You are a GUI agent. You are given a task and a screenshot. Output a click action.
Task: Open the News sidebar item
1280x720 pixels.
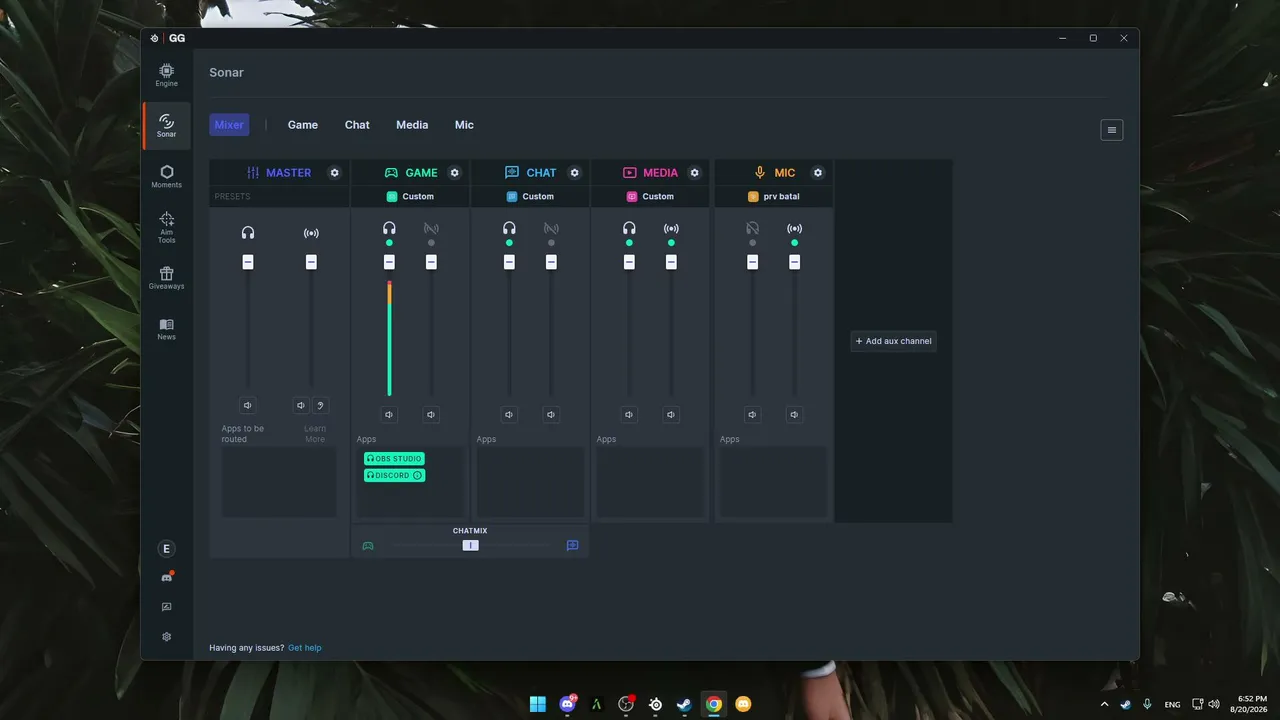pos(166,329)
